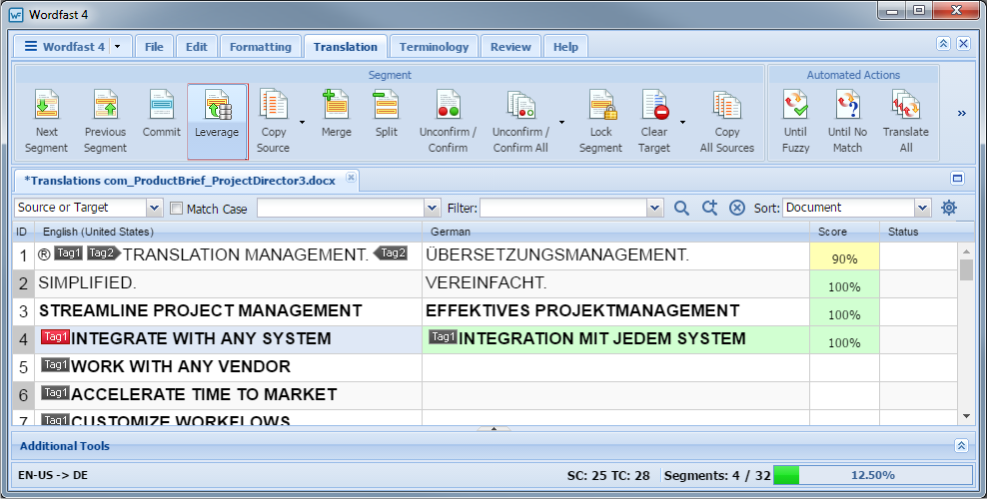Expand the search text dropdown

pos(432,208)
